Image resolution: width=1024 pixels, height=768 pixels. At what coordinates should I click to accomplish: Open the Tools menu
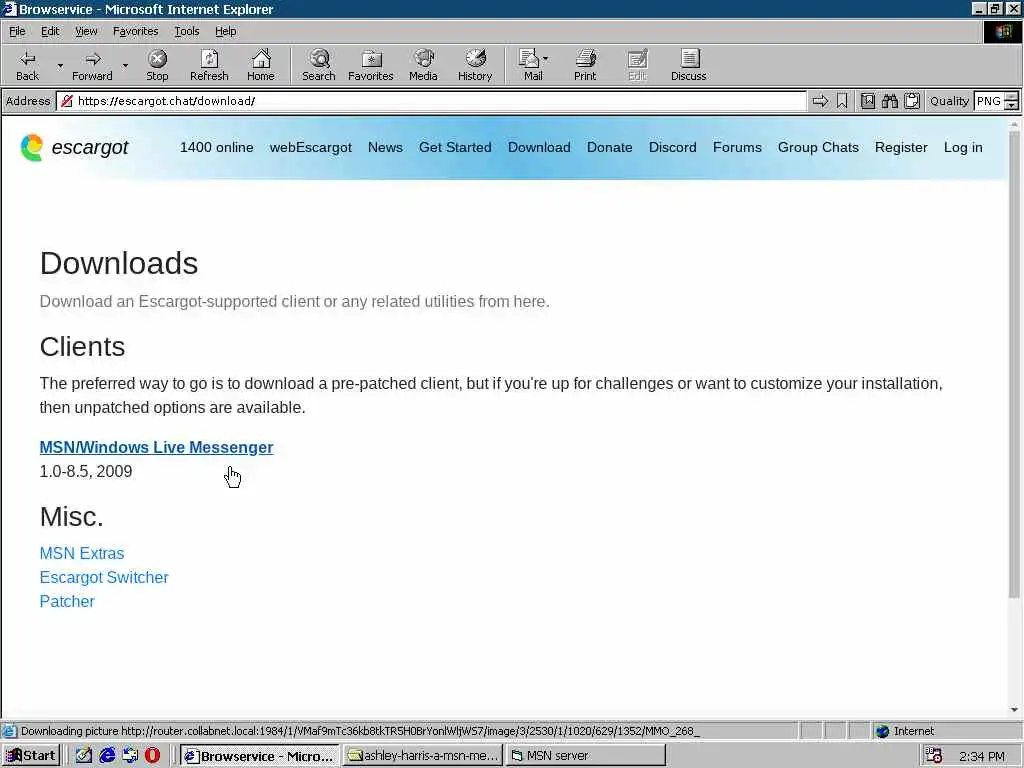point(186,31)
